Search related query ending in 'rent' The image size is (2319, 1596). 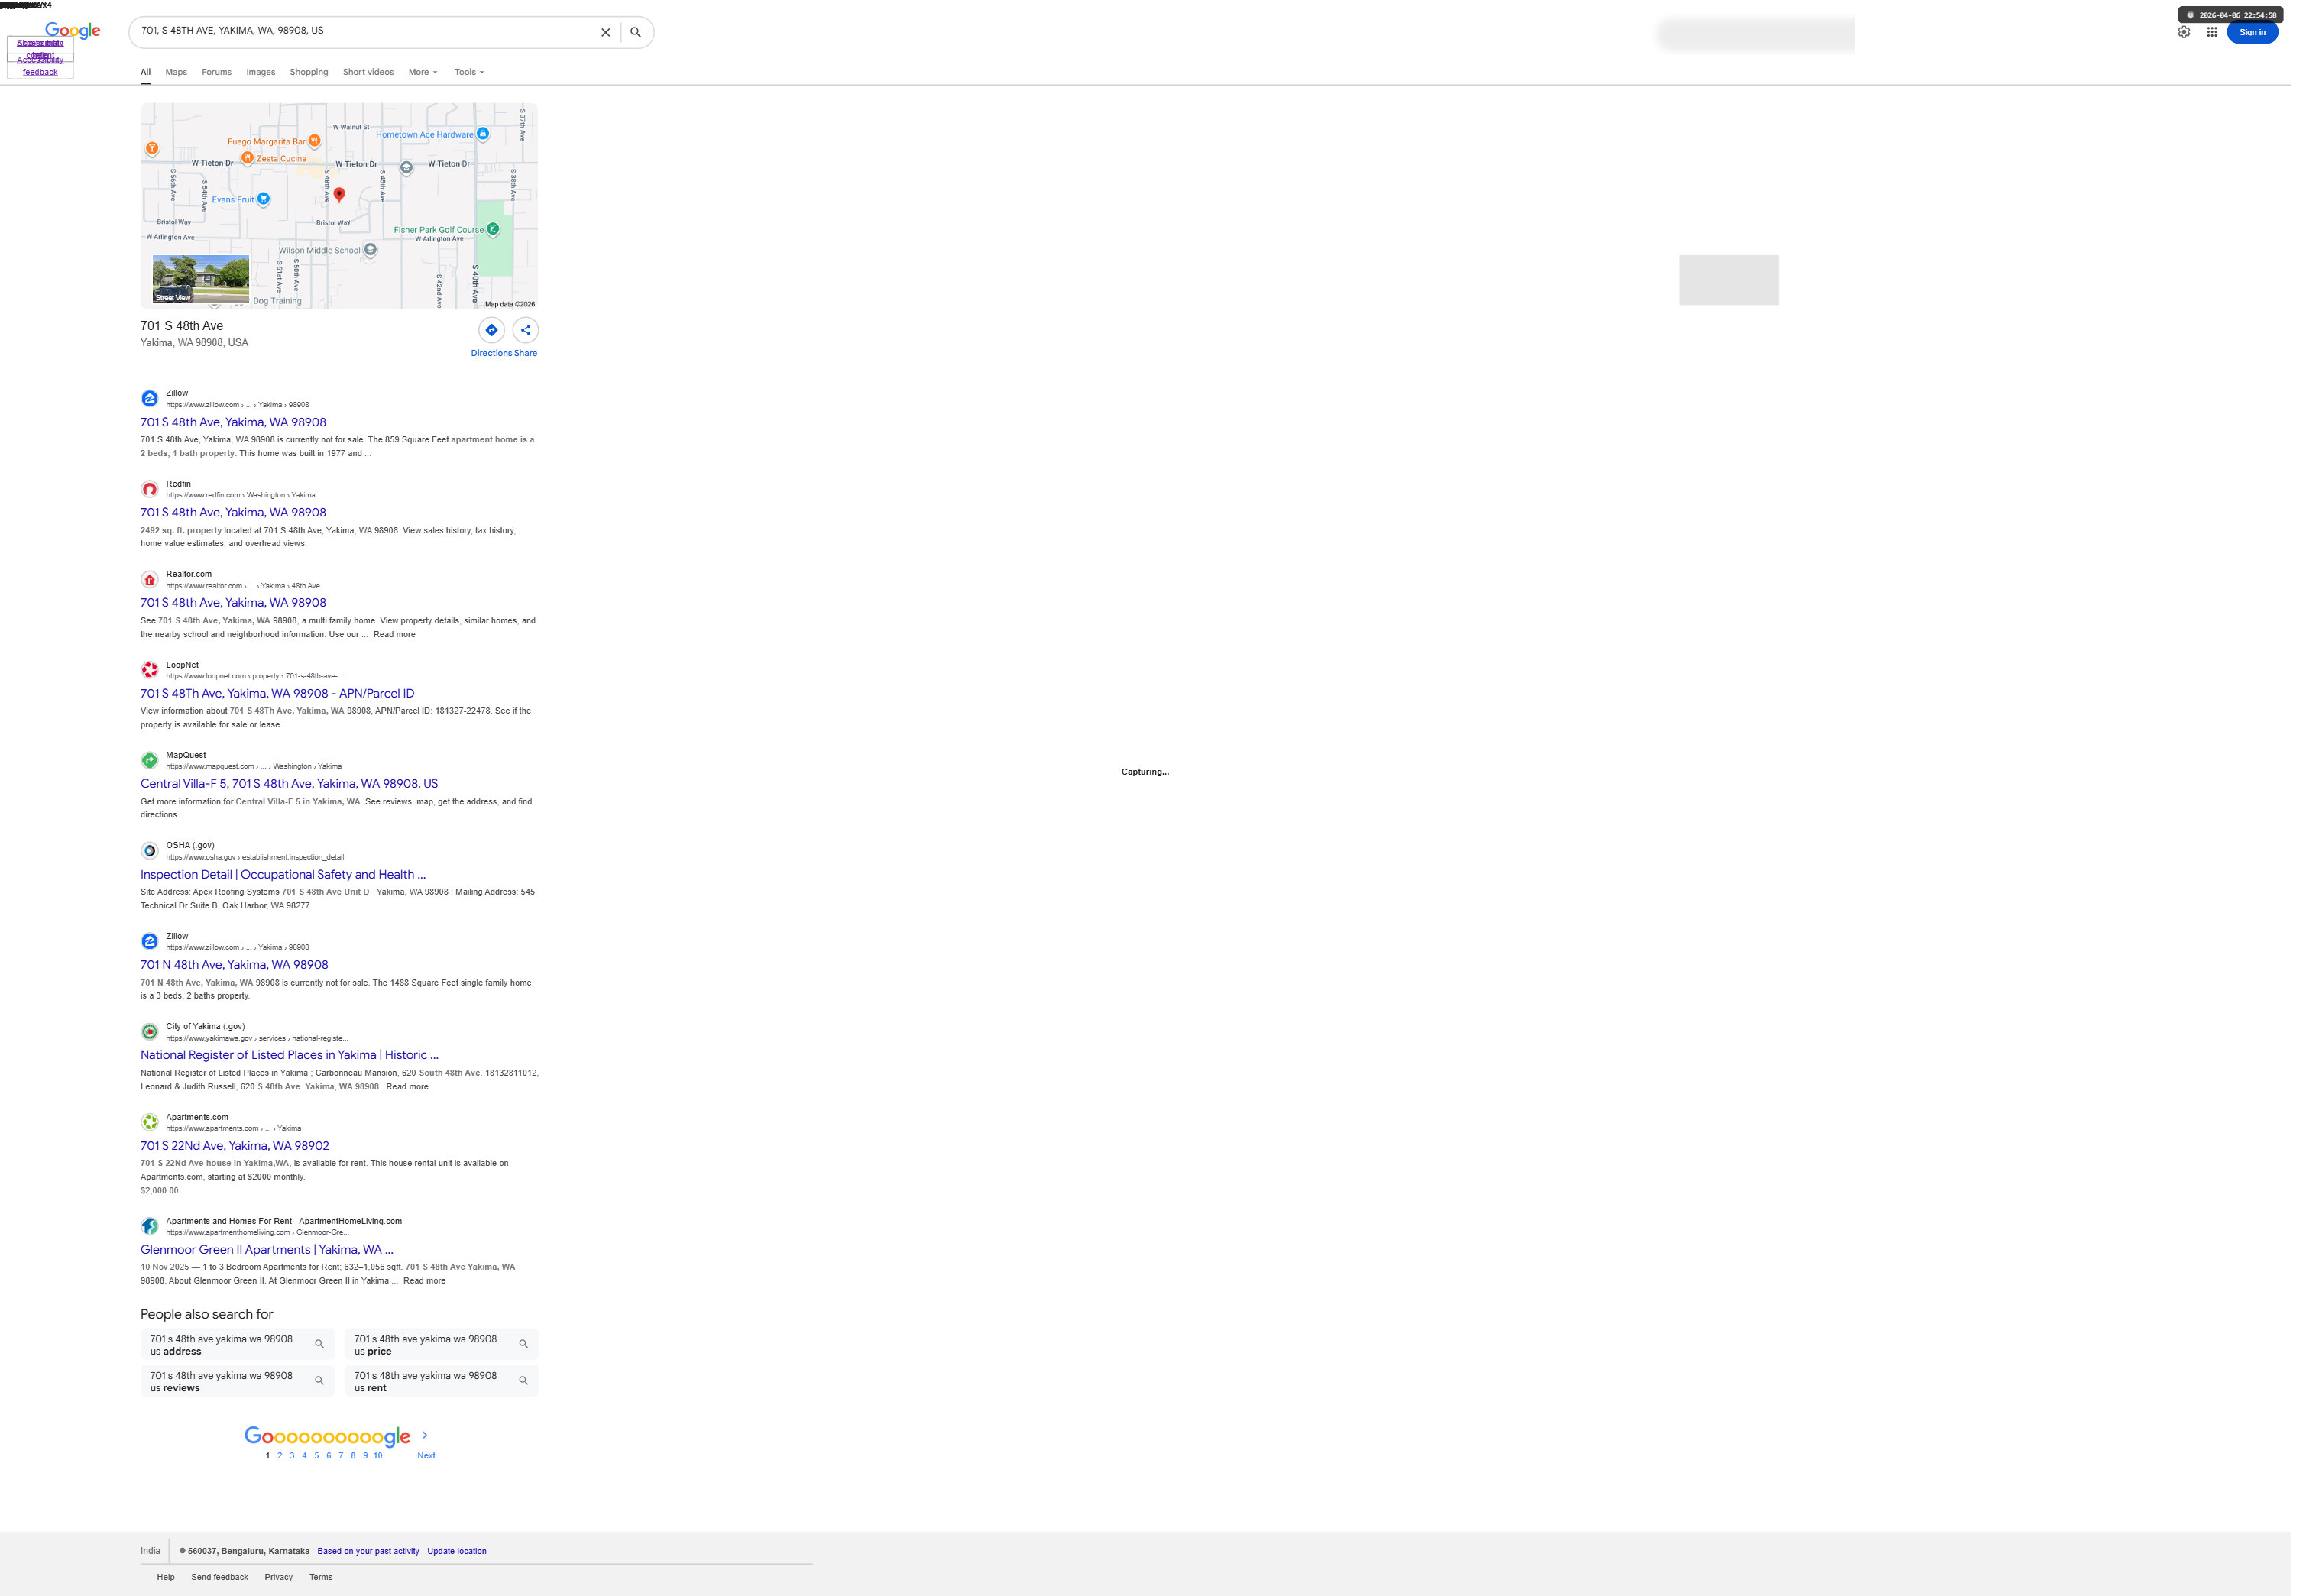click(x=441, y=1382)
